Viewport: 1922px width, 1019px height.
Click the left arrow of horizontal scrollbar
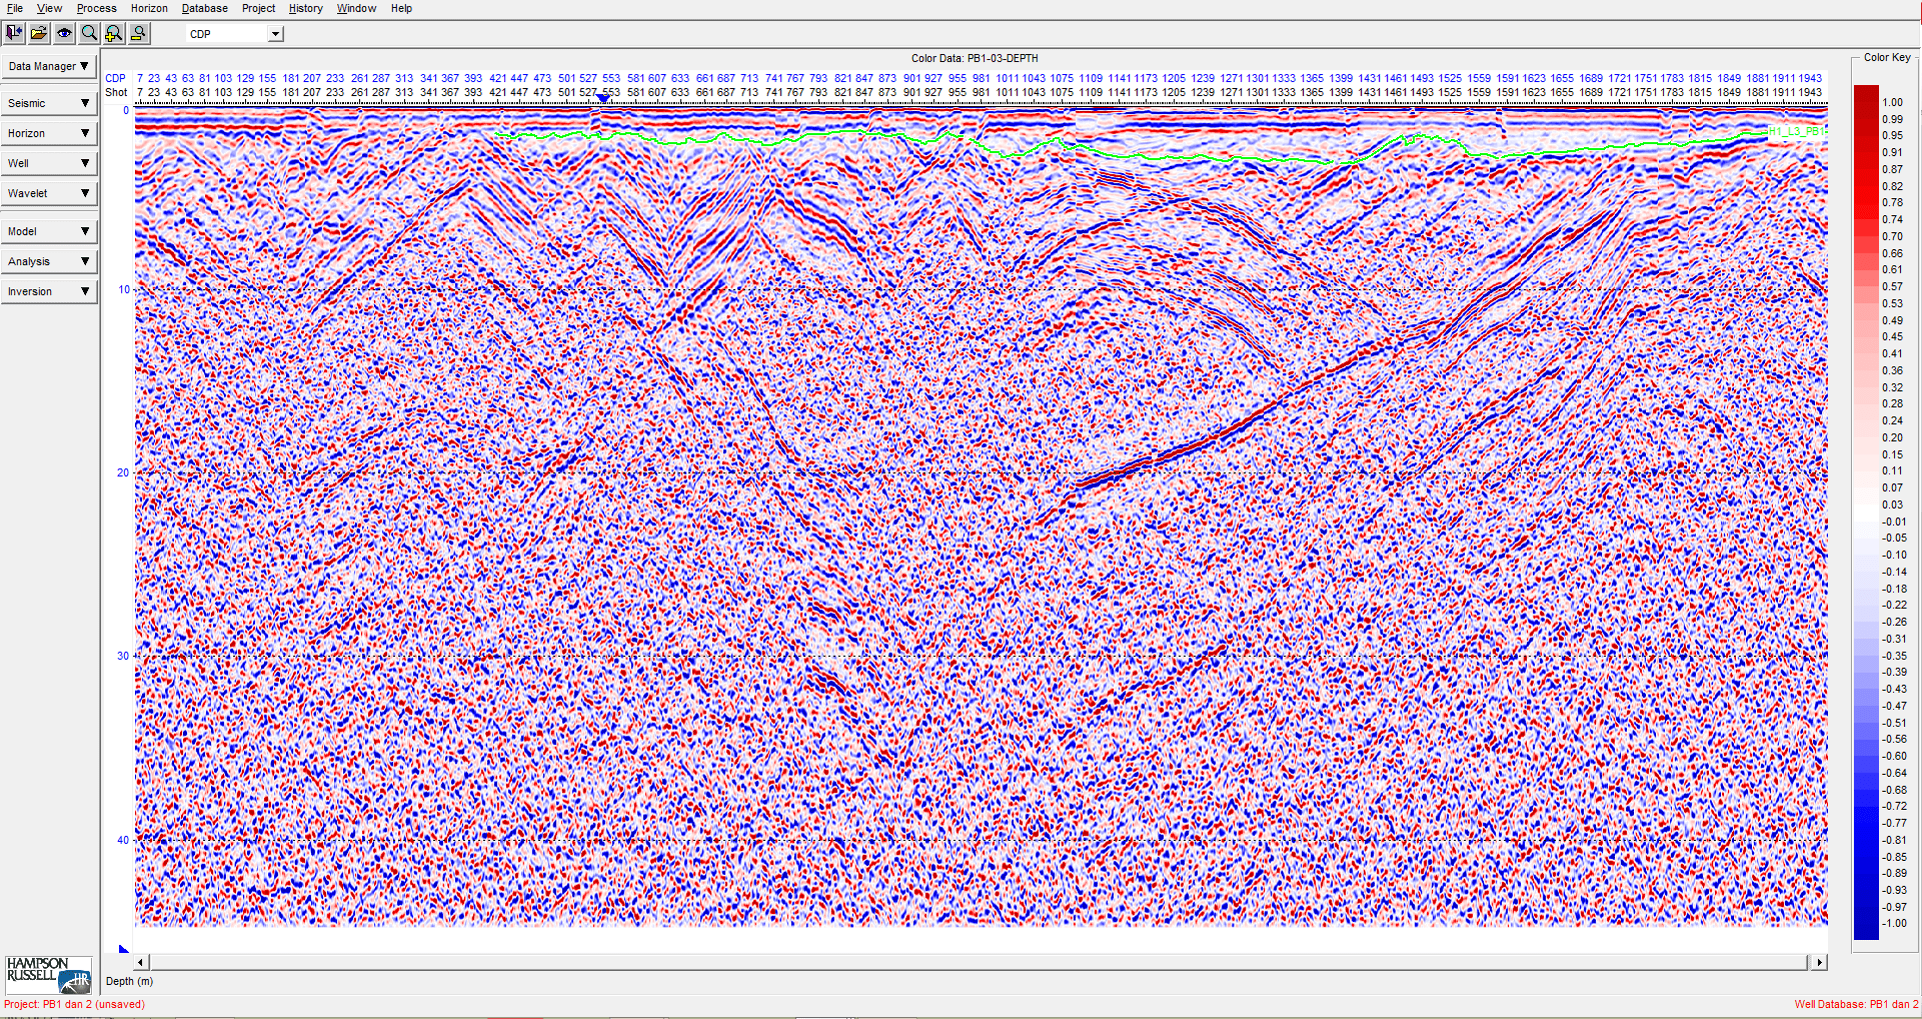[141, 962]
